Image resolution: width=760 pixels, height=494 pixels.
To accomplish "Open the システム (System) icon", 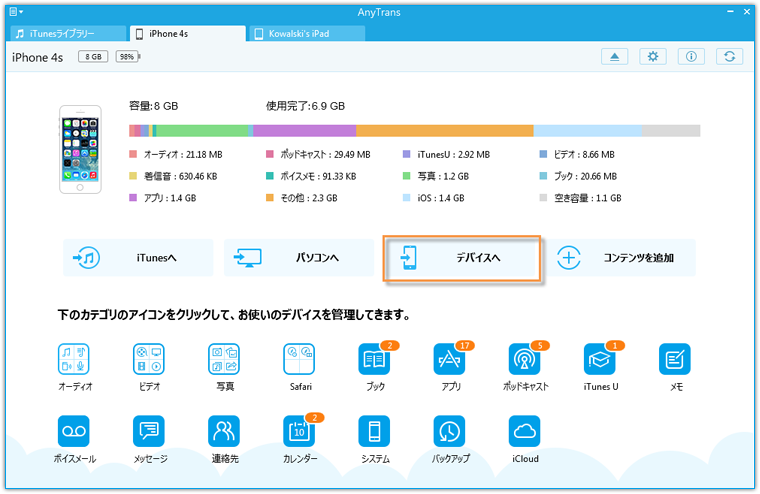I will tap(374, 431).
